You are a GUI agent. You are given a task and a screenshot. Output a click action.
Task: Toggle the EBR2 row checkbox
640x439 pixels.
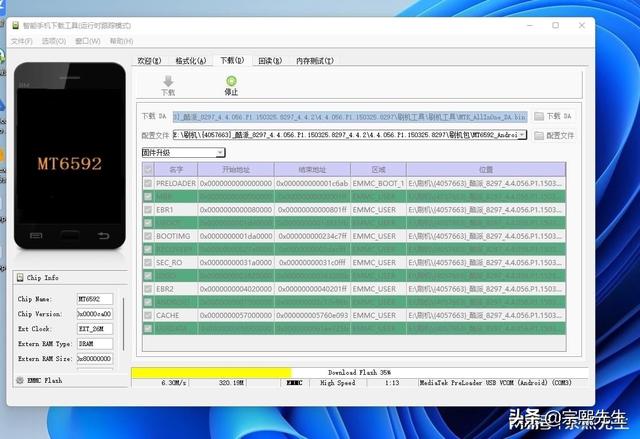tap(148, 289)
